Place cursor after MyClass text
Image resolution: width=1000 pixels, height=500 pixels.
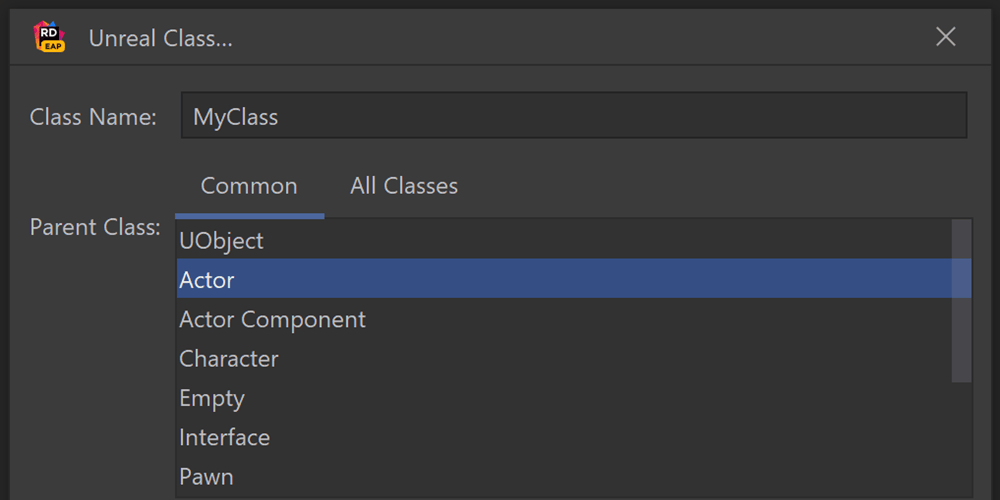click(281, 117)
